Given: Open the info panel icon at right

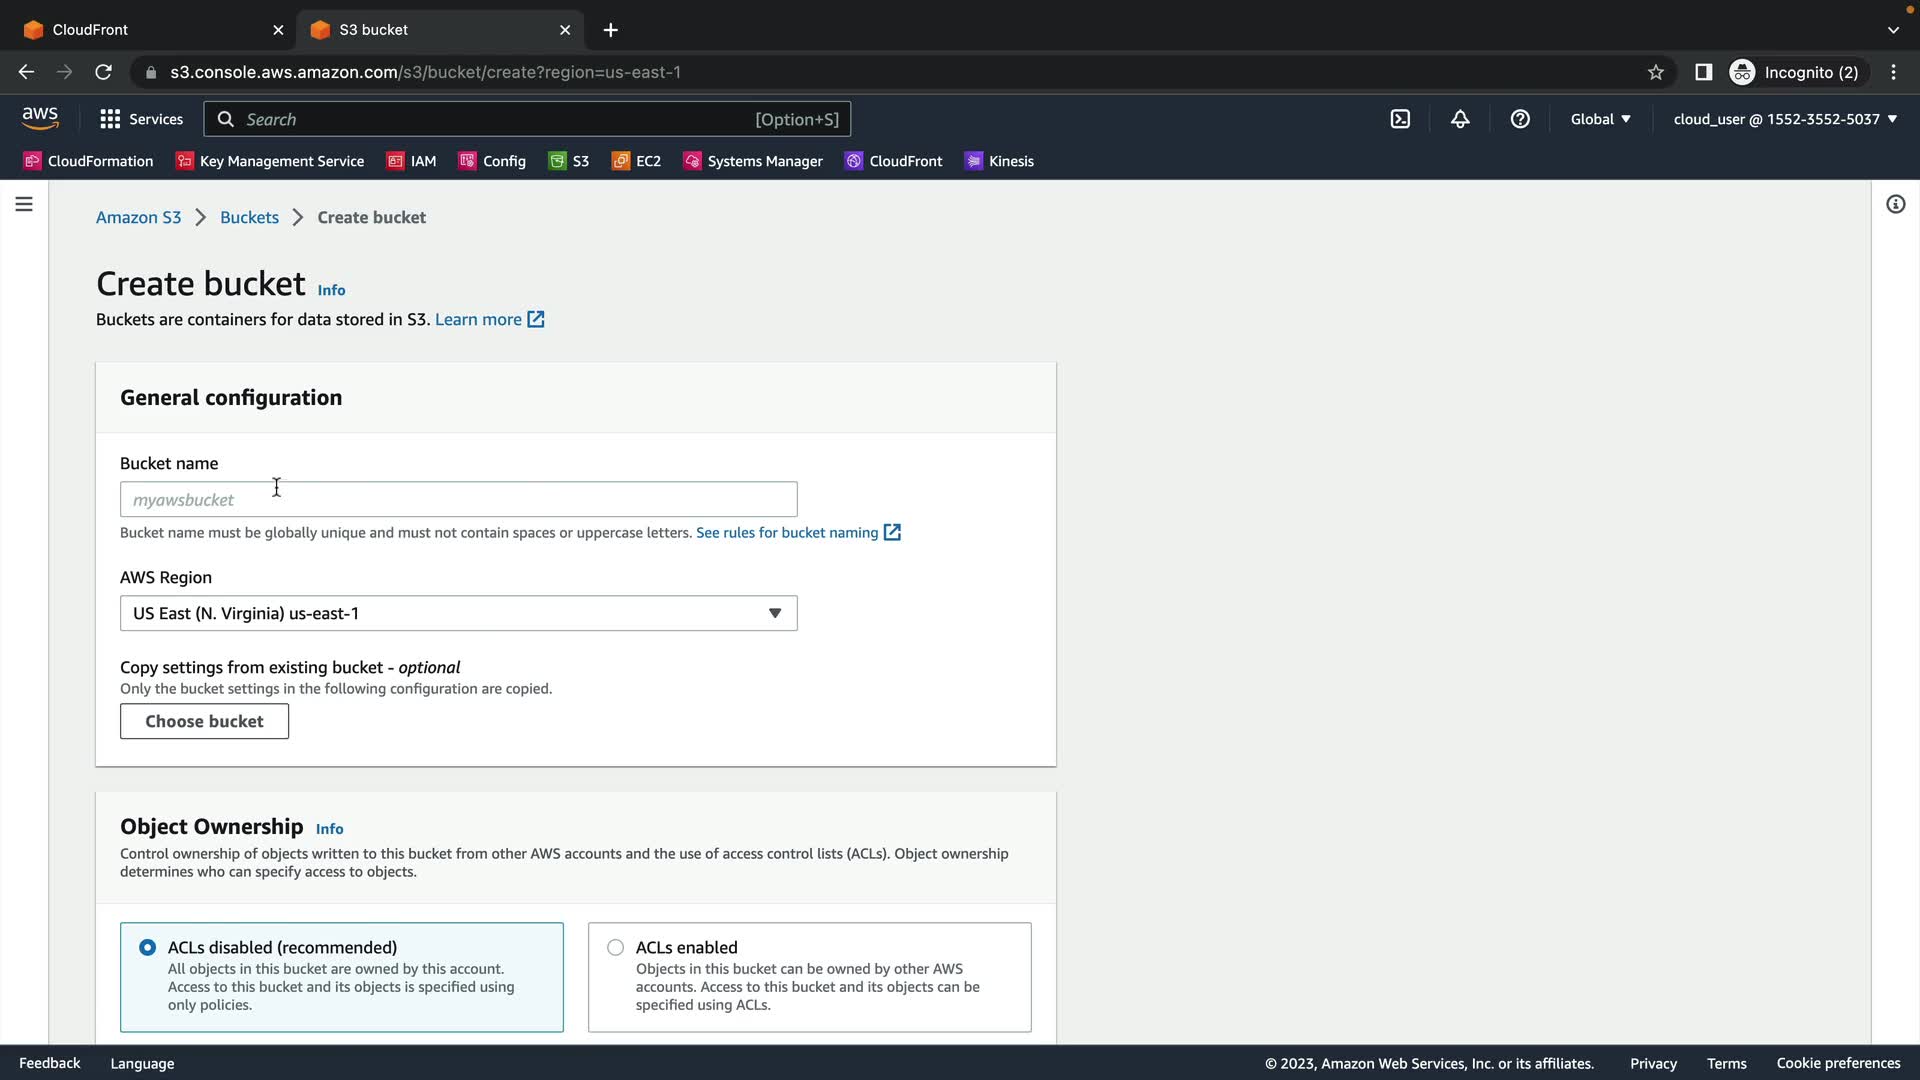Looking at the screenshot, I should coord(1895,204).
